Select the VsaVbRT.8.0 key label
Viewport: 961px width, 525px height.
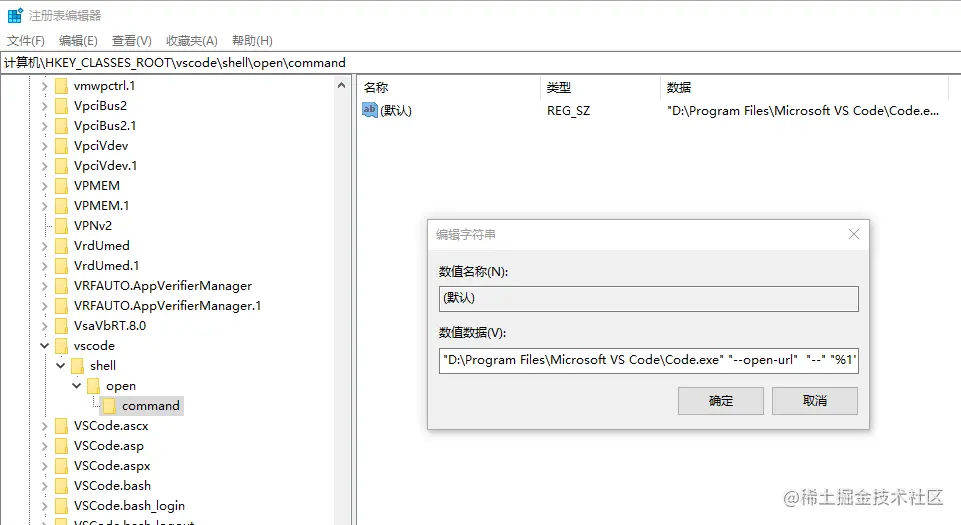tap(110, 326)
